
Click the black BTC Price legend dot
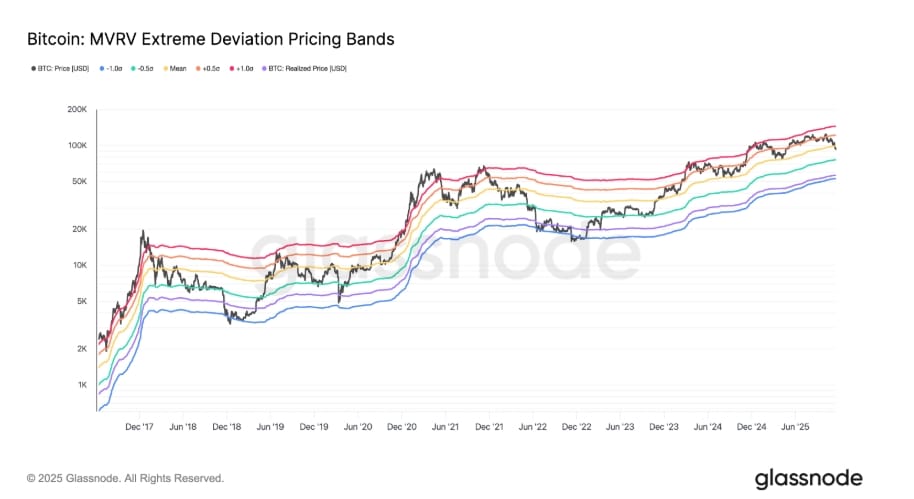(33, 69)
